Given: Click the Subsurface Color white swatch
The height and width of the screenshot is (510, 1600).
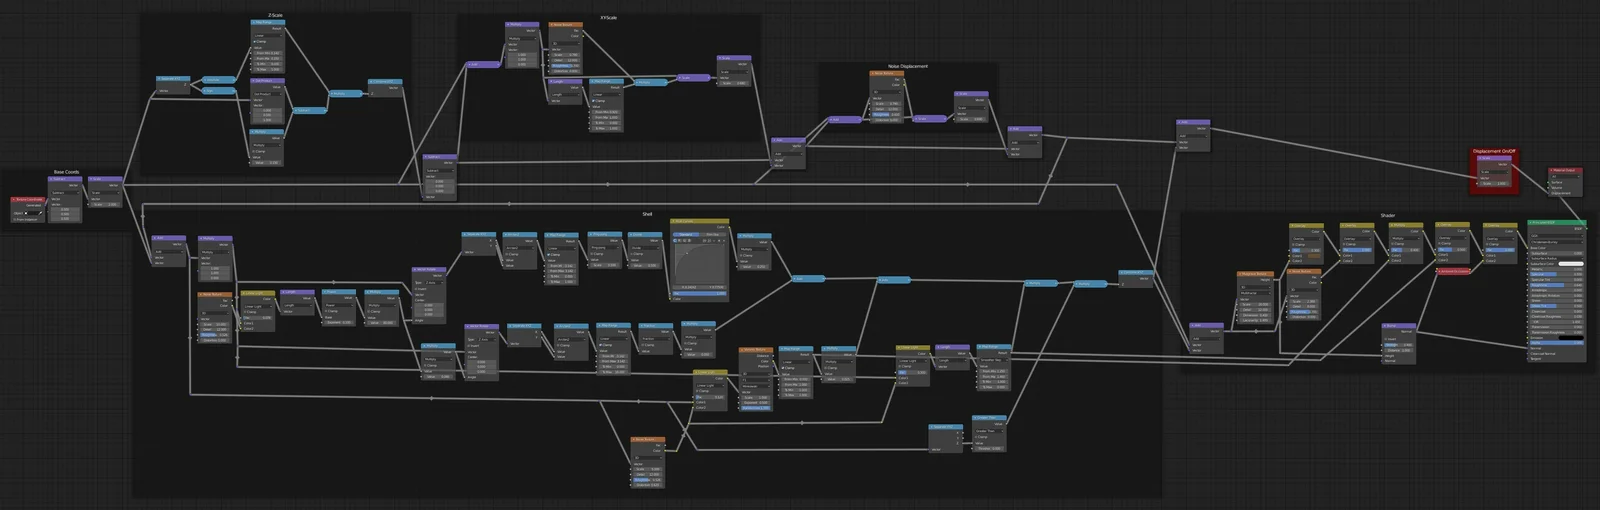Looking at the screenshot, I should (x=1571, y=264).
